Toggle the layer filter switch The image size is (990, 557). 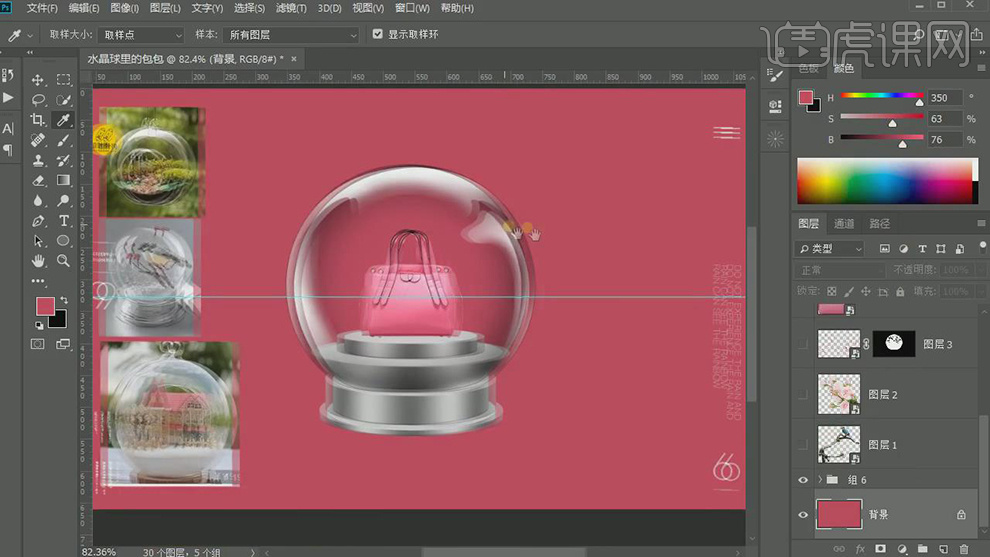tap(982, 247)
